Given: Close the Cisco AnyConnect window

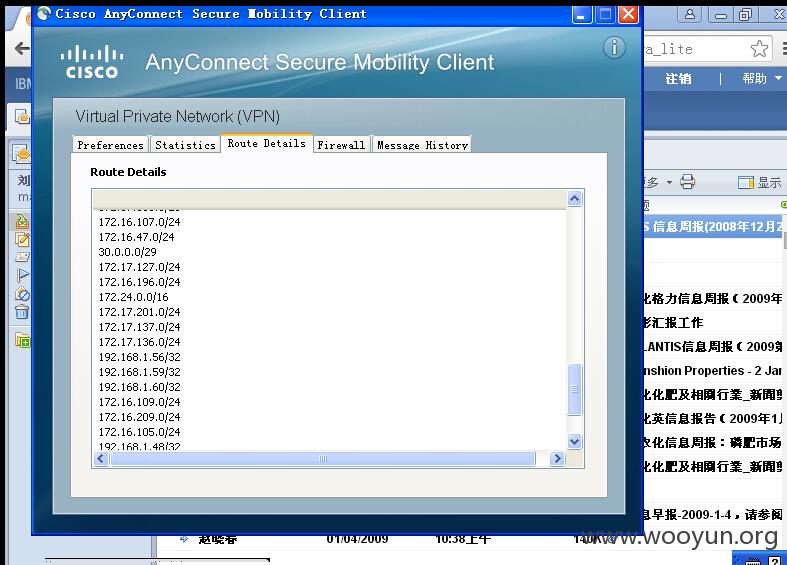Looking at the screenshot, I should coord(628,14).
